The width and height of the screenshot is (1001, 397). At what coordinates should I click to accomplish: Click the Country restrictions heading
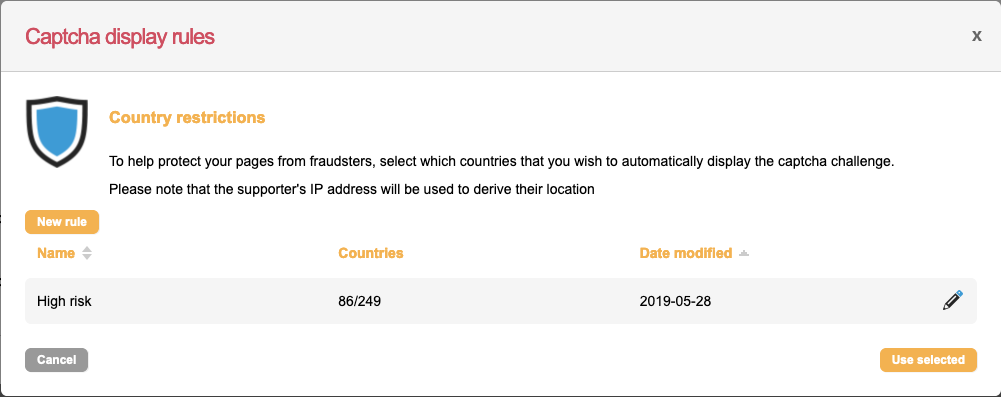(187, 117)
